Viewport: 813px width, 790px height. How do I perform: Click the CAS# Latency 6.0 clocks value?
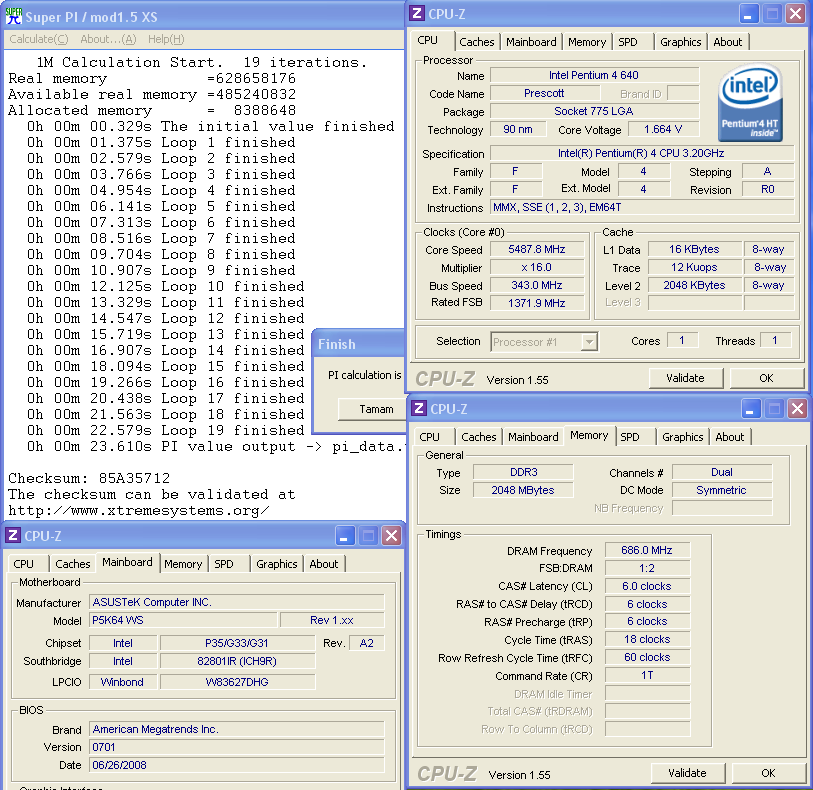coord(647,586)
